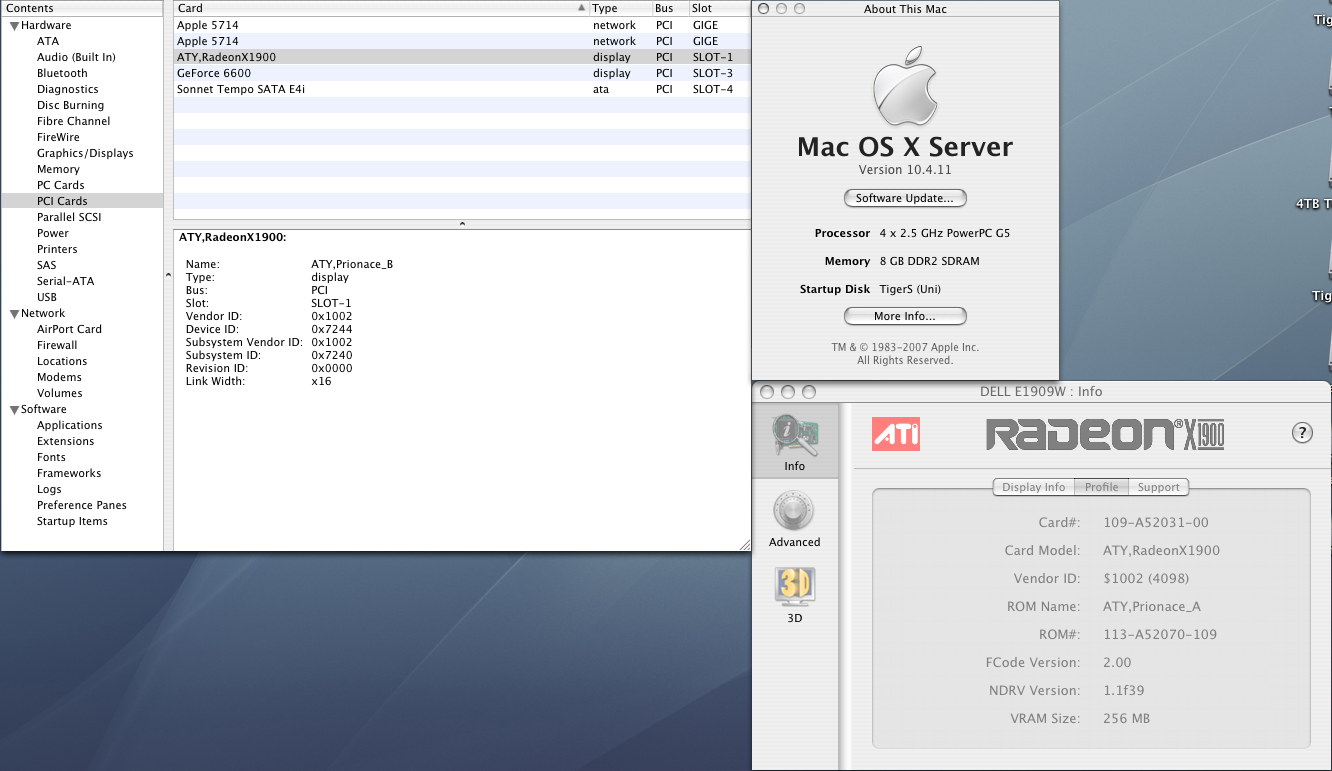The image size is (1332, 771).
Task: Select Serial-ATA in sidebar
Action: 65,281
